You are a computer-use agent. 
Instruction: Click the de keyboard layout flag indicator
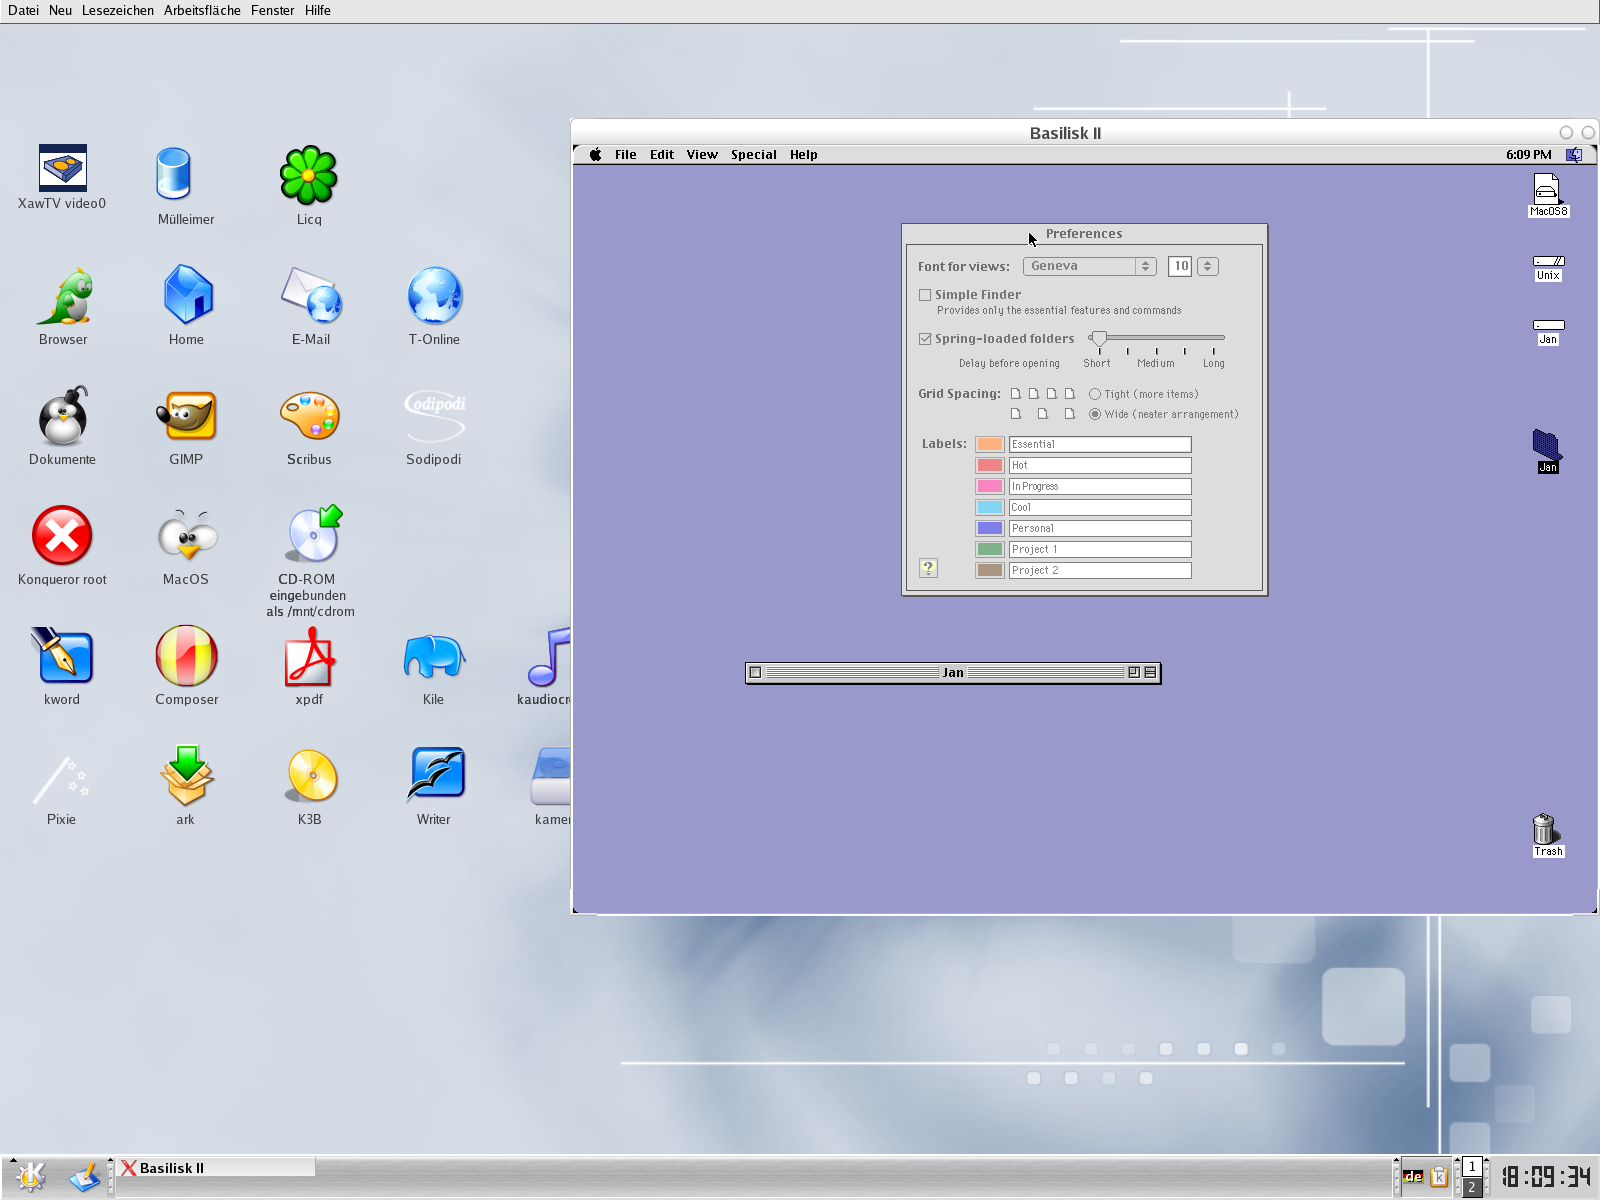(x=1412, y=1177)
